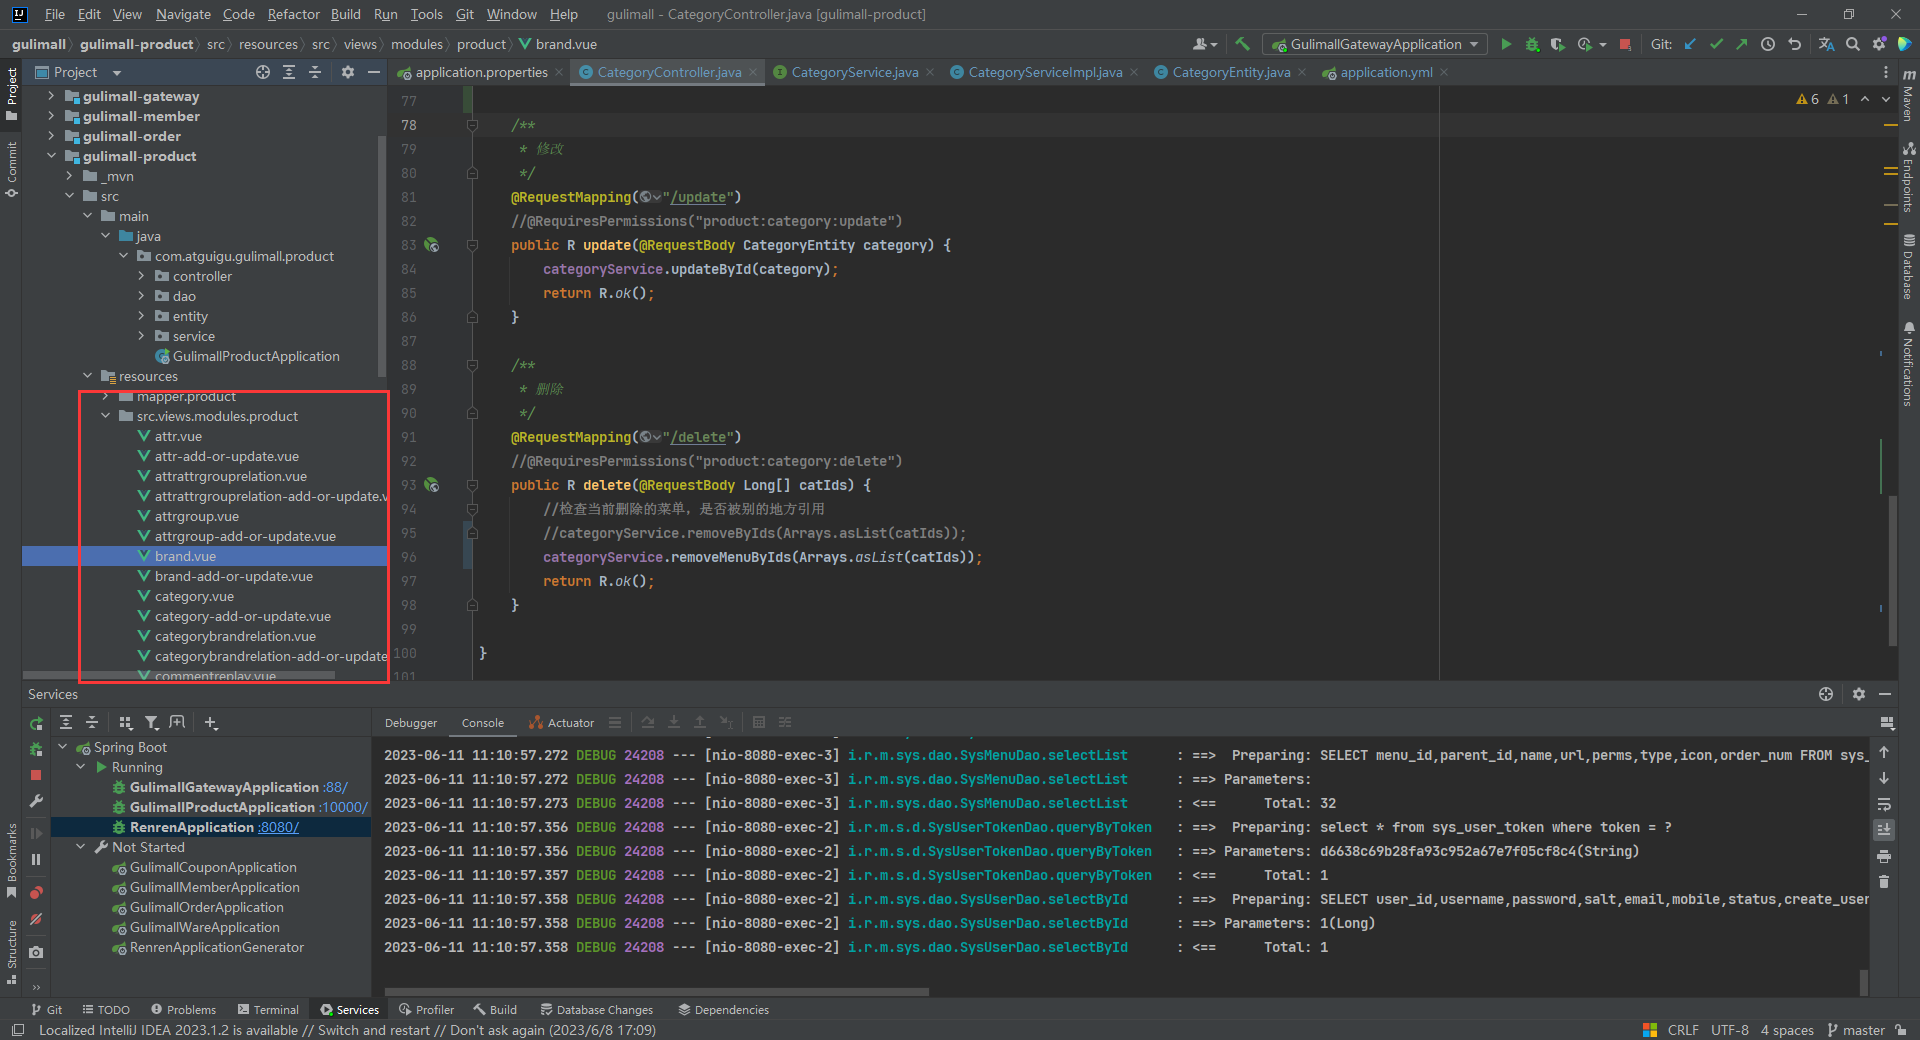Open Git history via the clock icon
This screenshot has width=1920, height=1040.
point(1768,44)
